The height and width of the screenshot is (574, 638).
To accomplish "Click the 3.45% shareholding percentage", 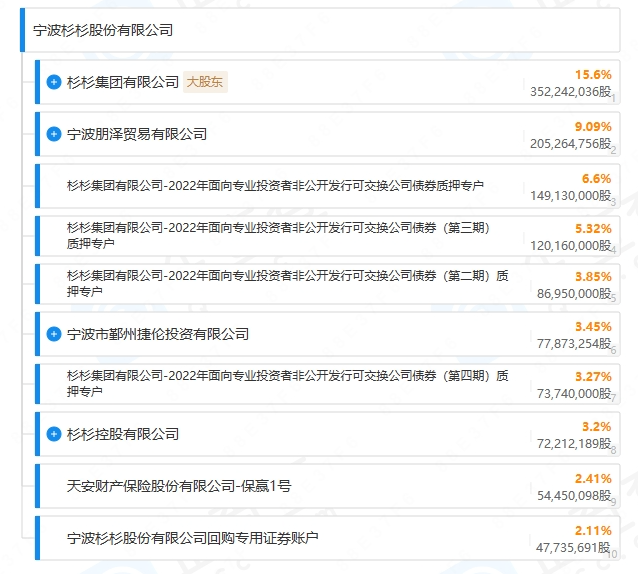I will [593, 327].
